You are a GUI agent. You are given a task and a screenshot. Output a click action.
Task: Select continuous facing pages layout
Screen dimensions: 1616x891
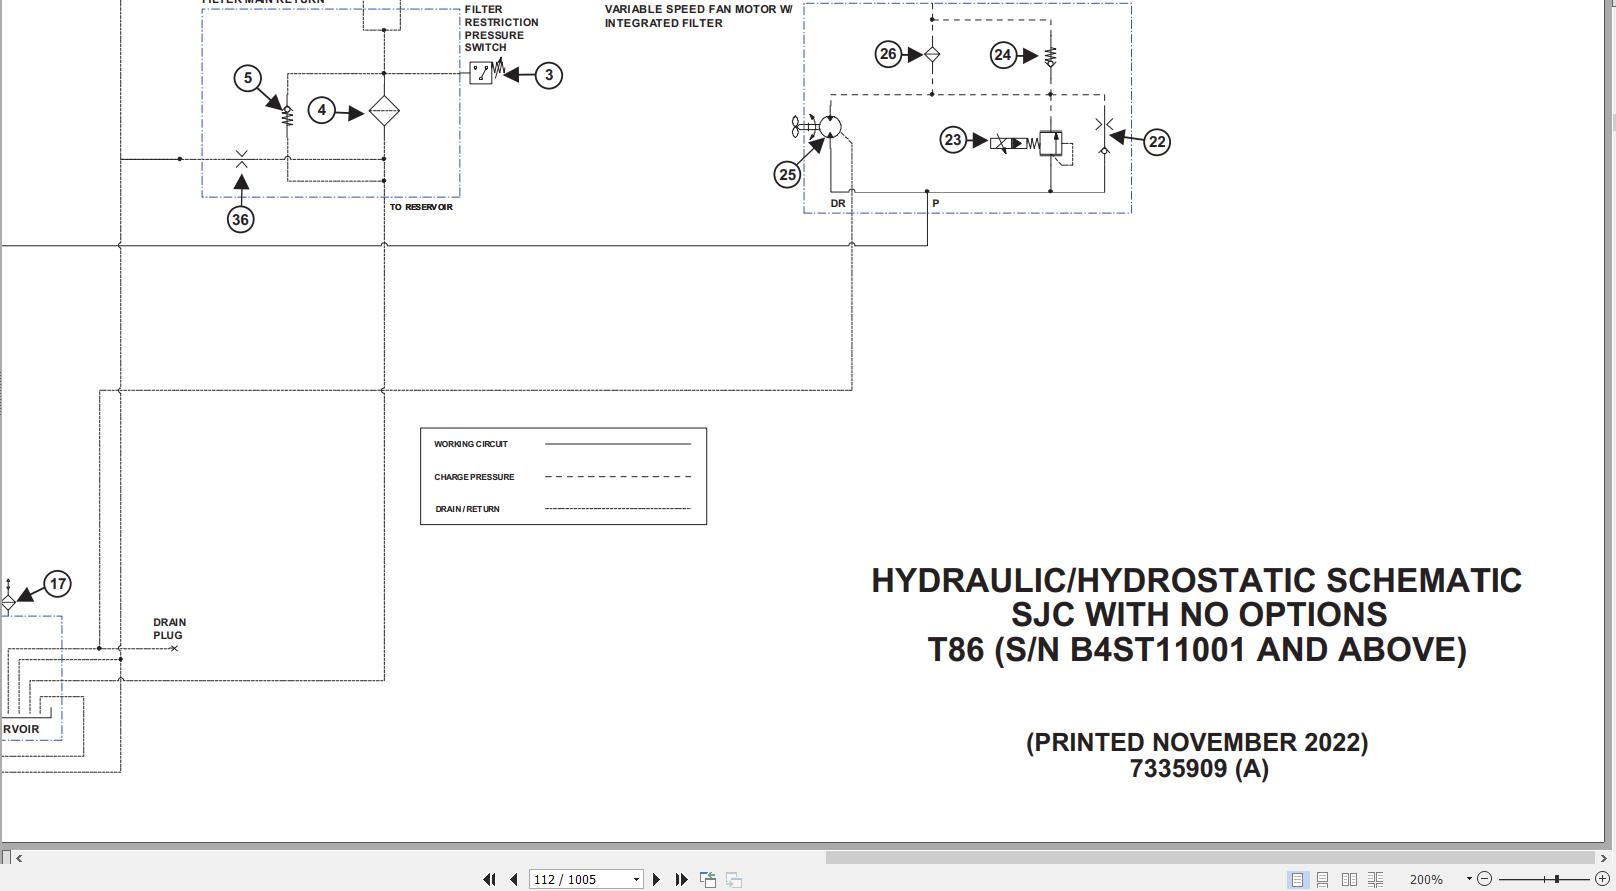[1375, 879]
